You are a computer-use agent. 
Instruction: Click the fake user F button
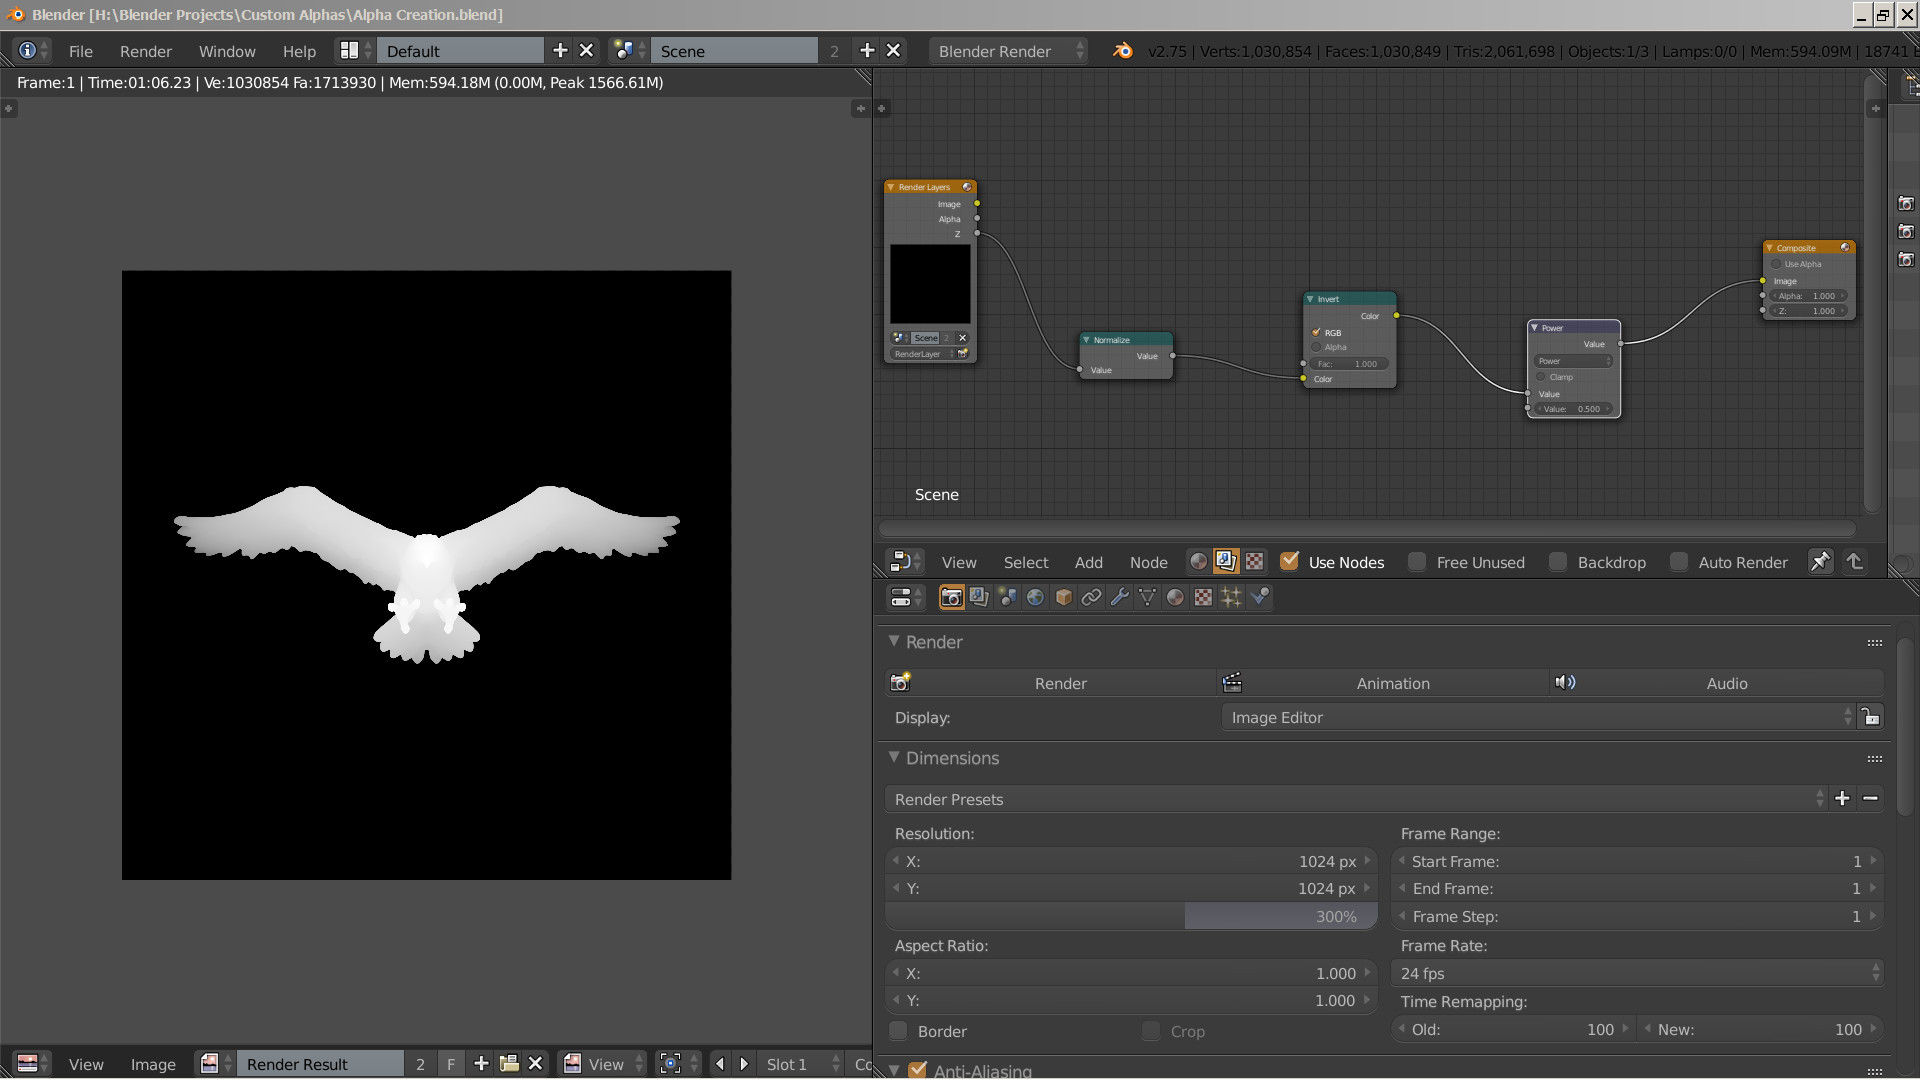tap(451, 1064)
